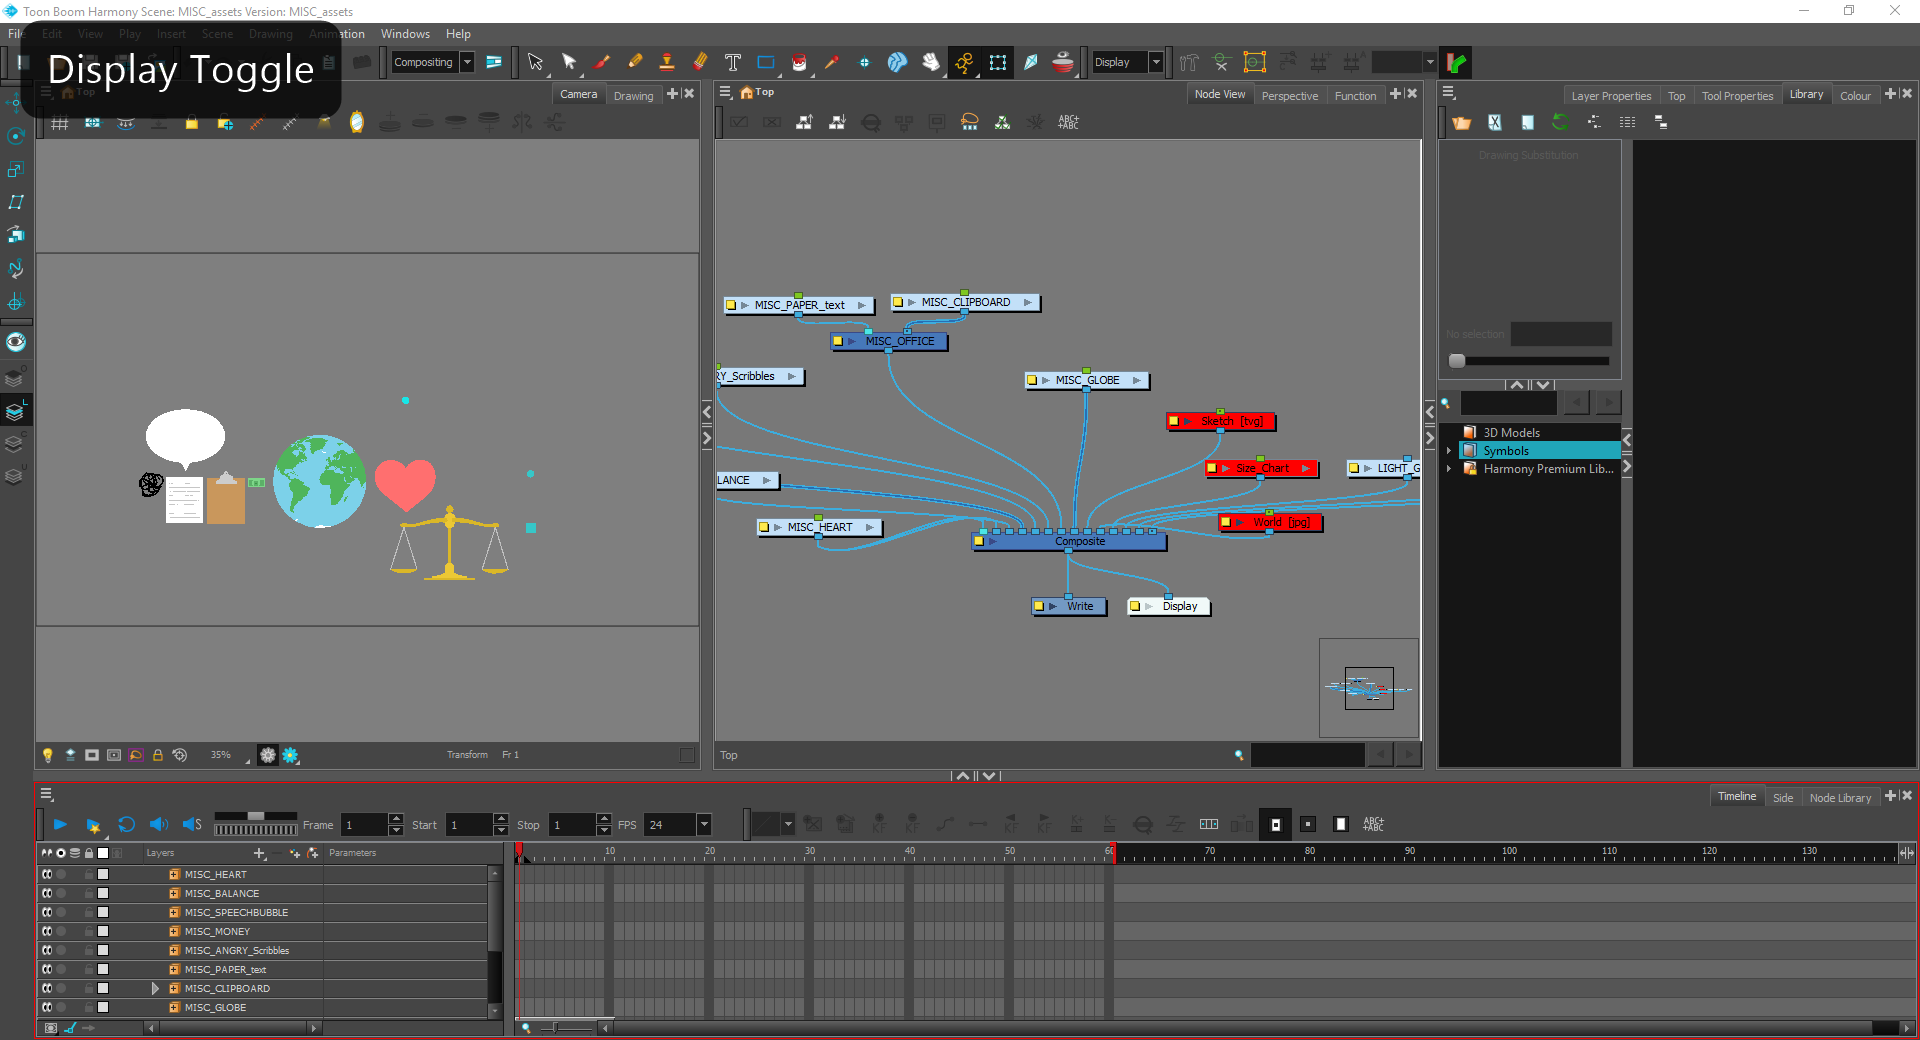Open the Library folder icon
Viewport: 1920px width, 1040px height.
tap(1462, 122)
